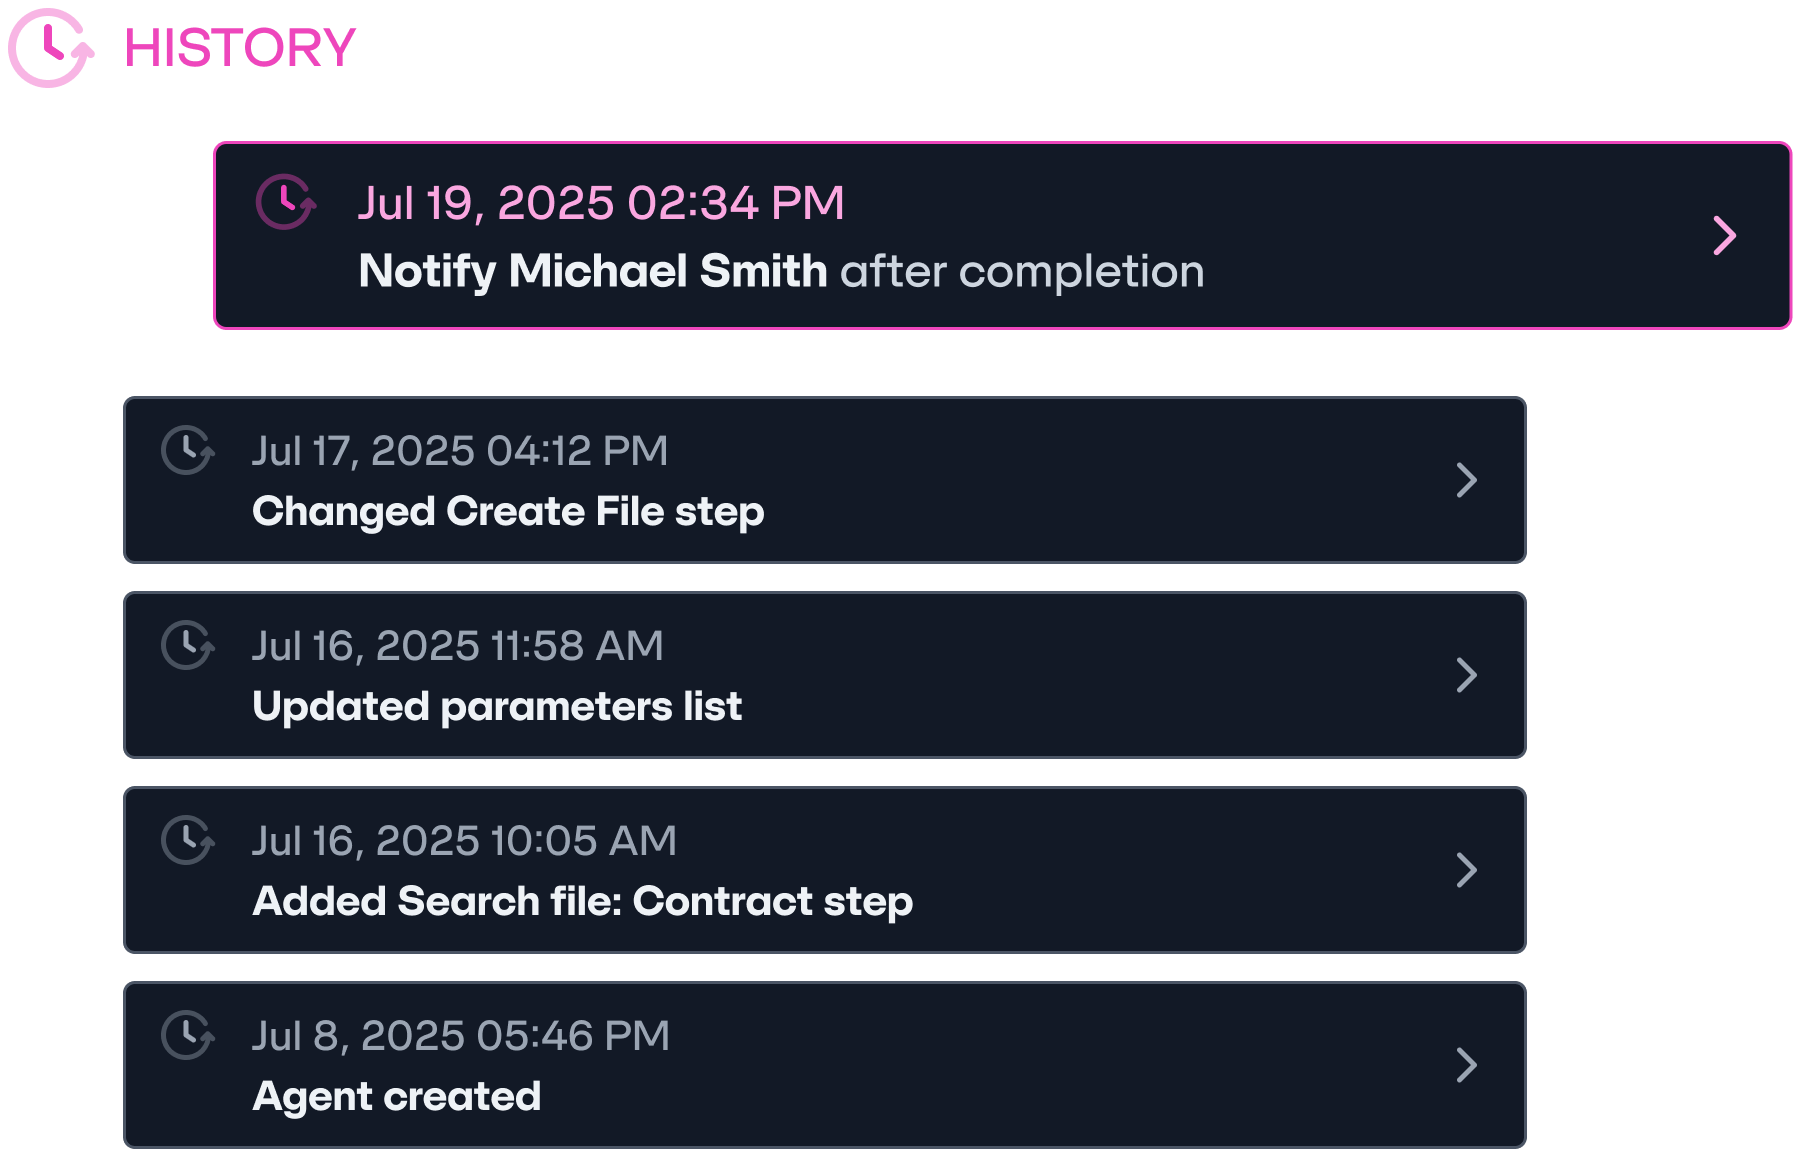Expand the Agent created entry chevron
This screenshot has width=1794, height=1149.
[1466, 1065]
